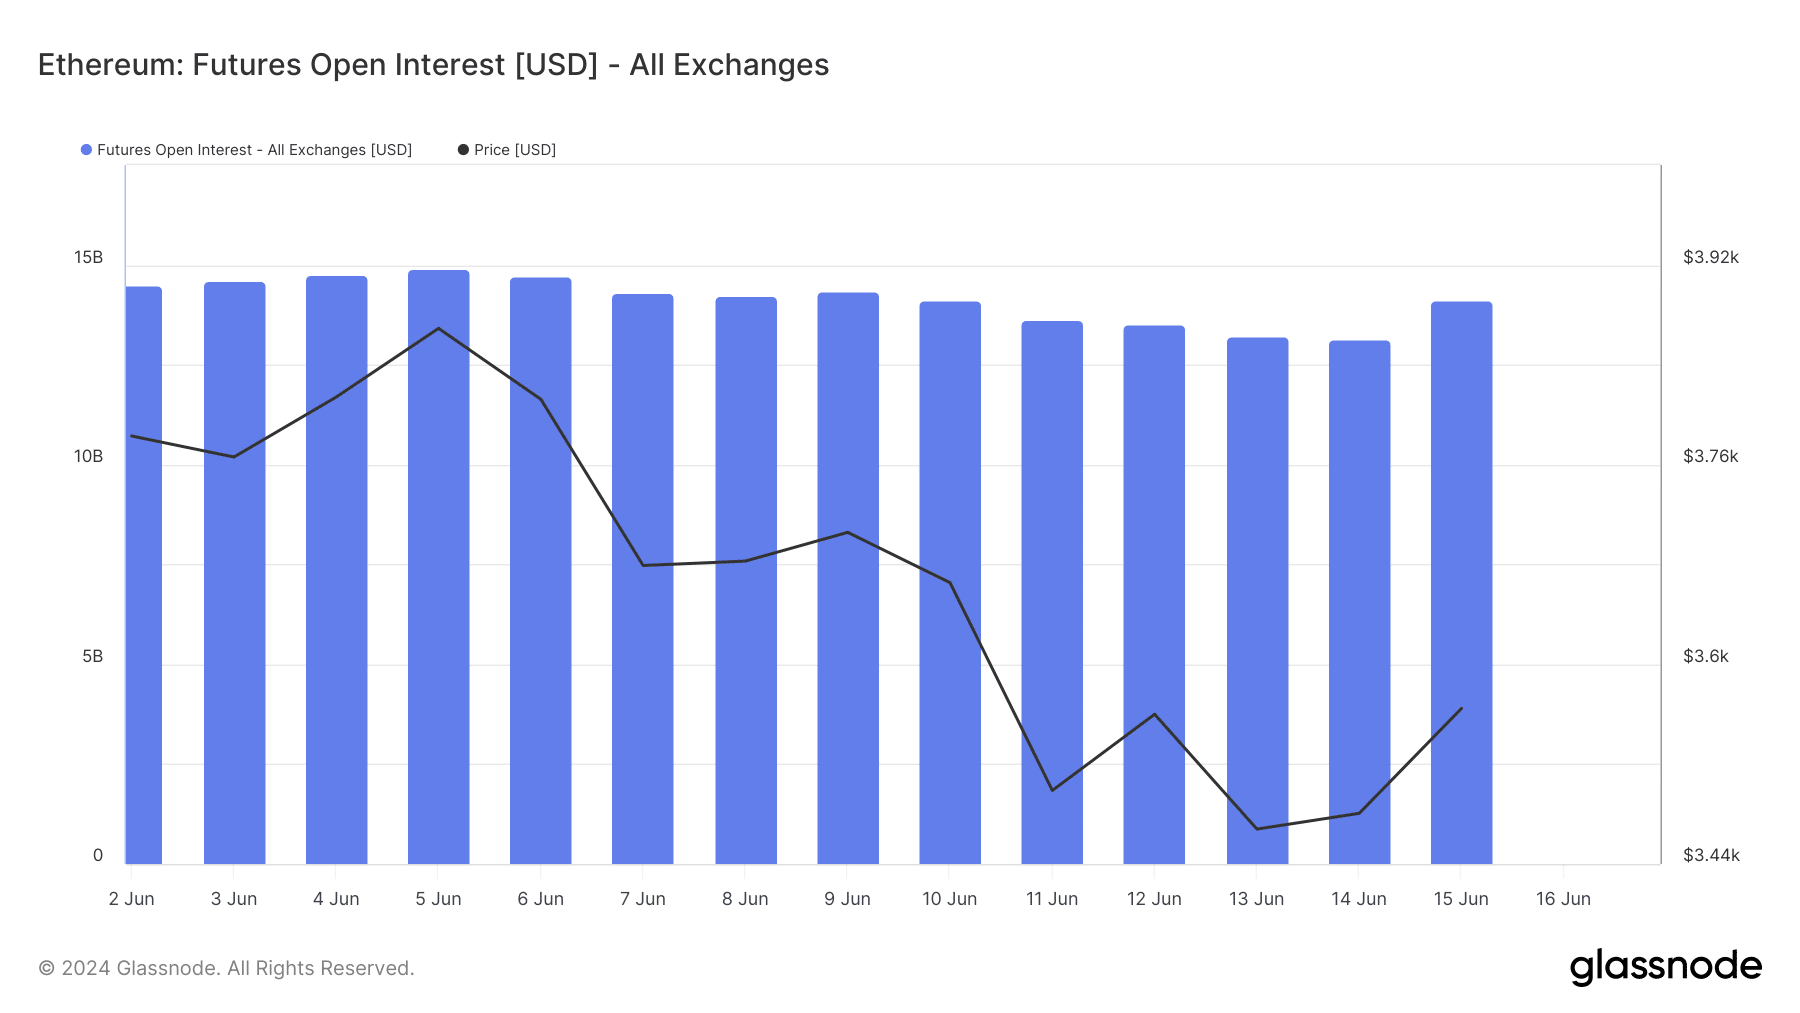
Task: Click the 9 Jun x-axis label
Action: 847,899
